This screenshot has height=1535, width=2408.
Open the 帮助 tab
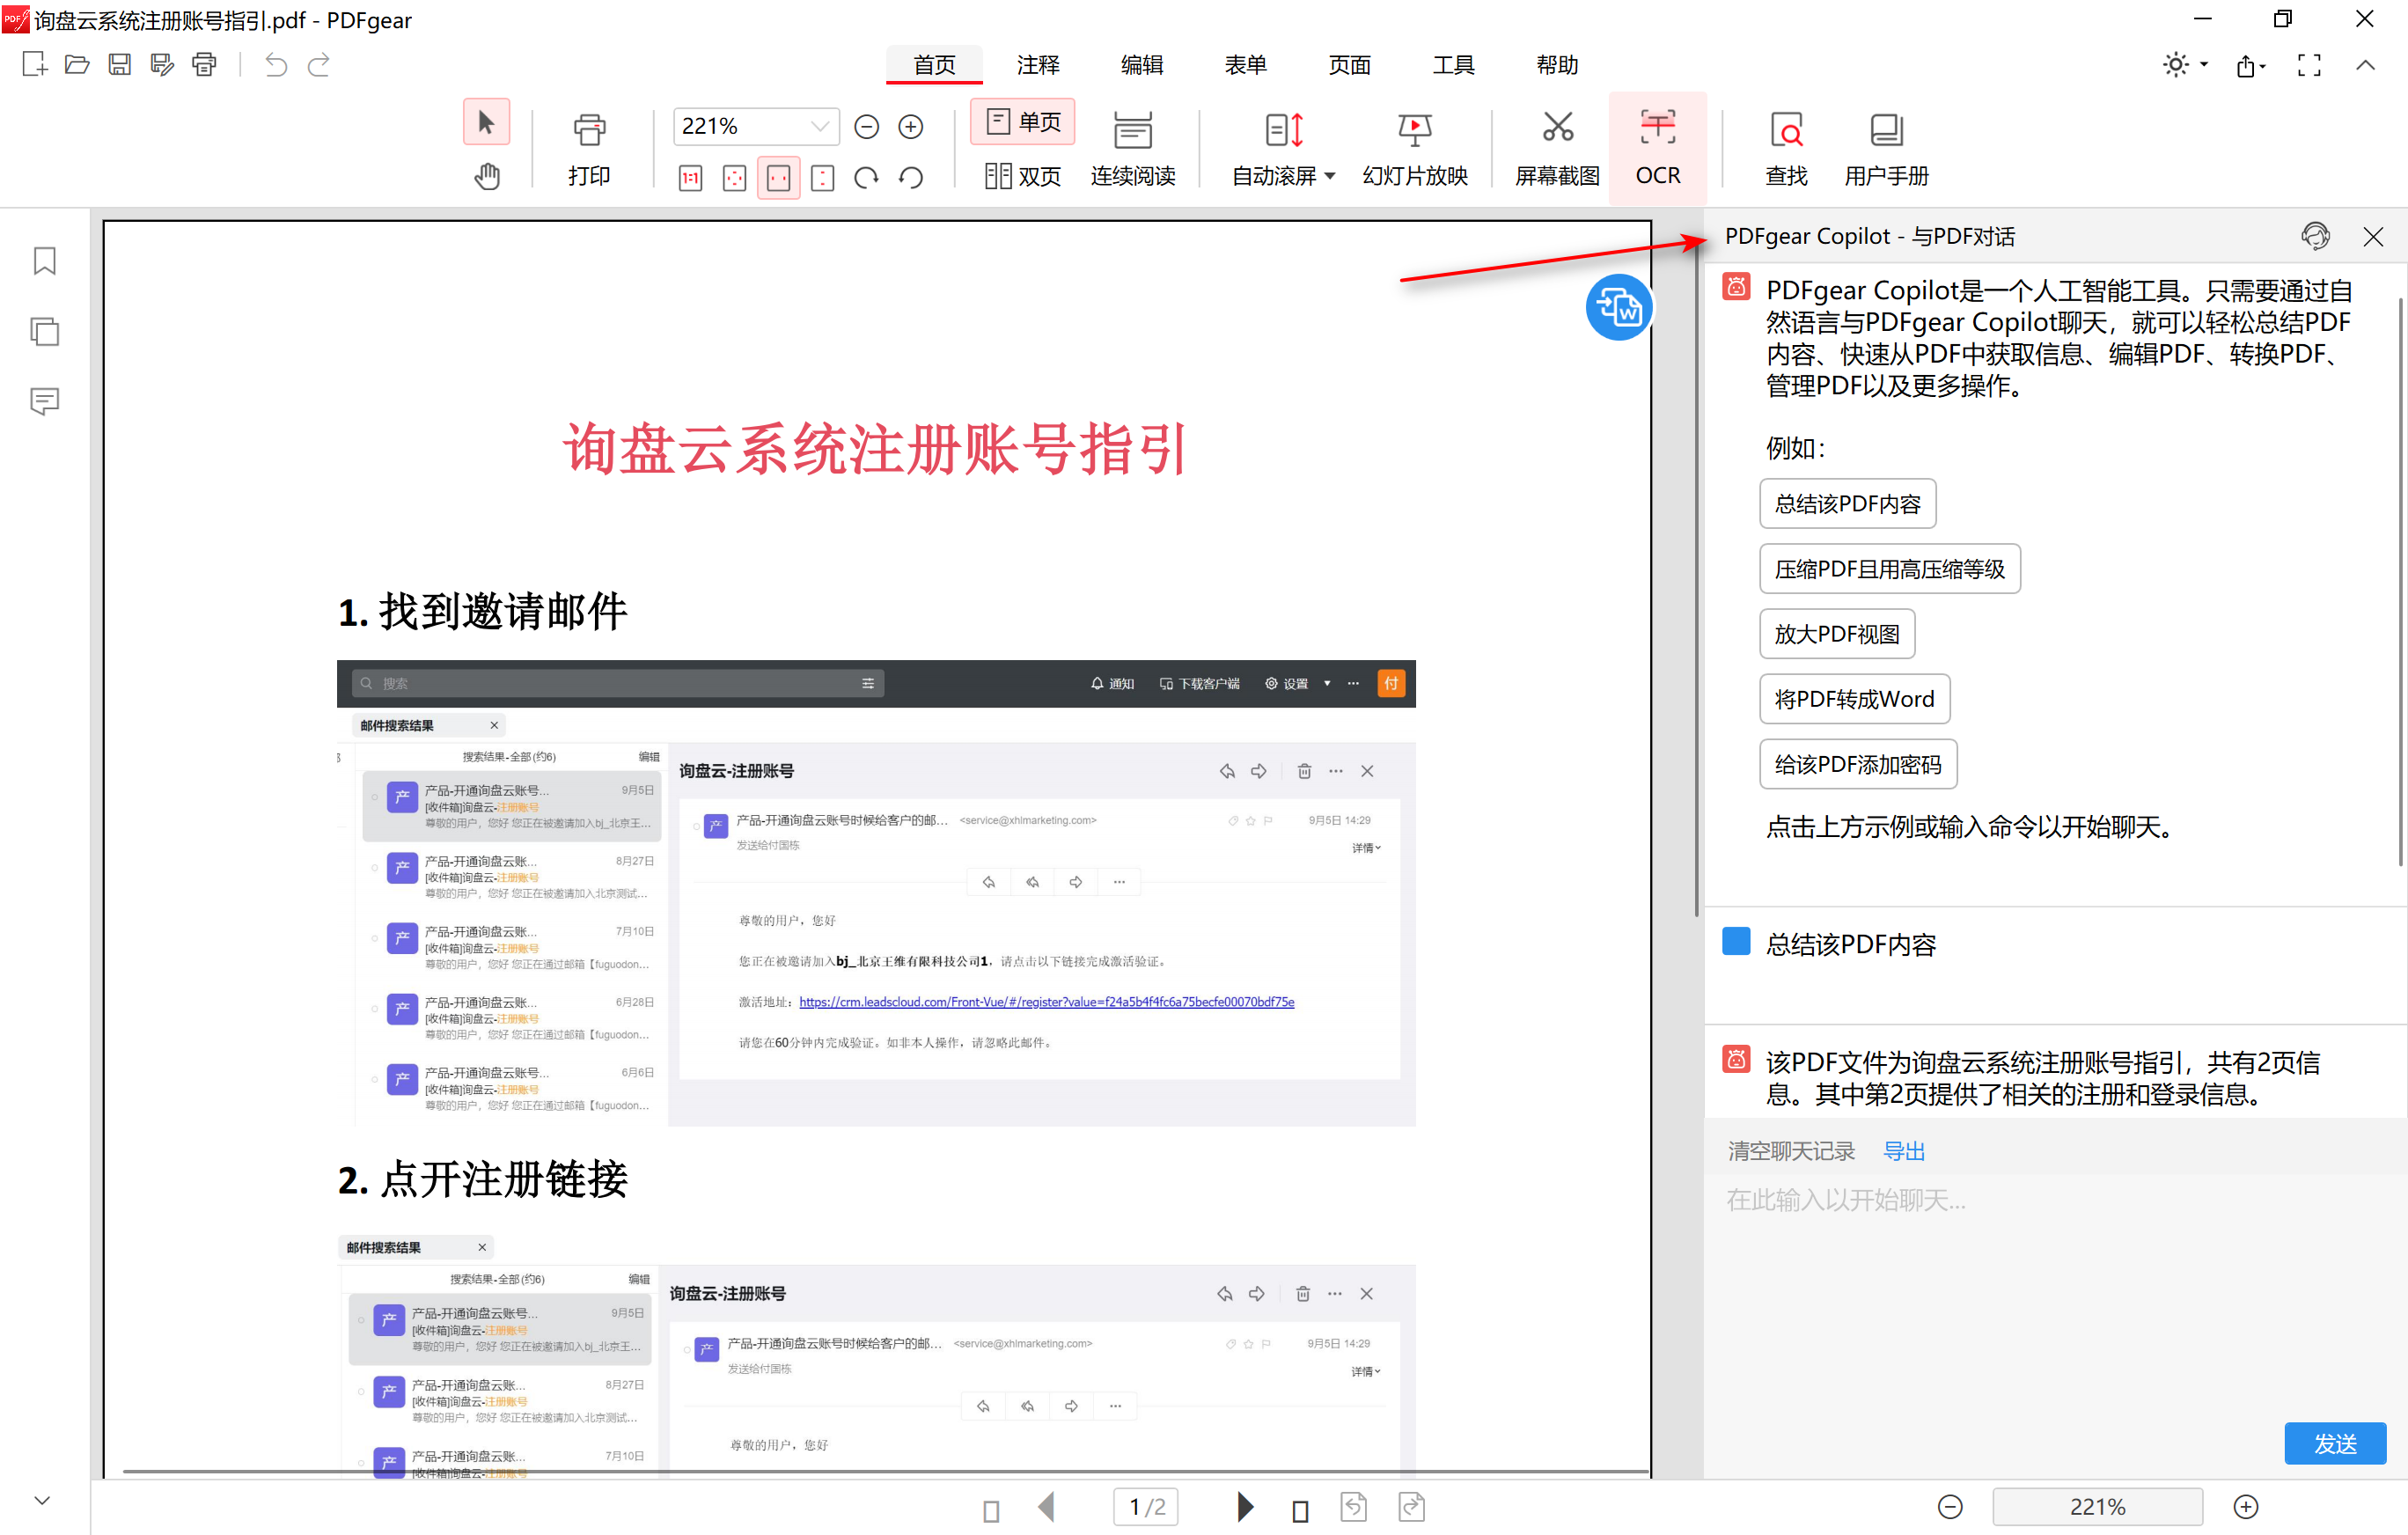coord(1558,65)
